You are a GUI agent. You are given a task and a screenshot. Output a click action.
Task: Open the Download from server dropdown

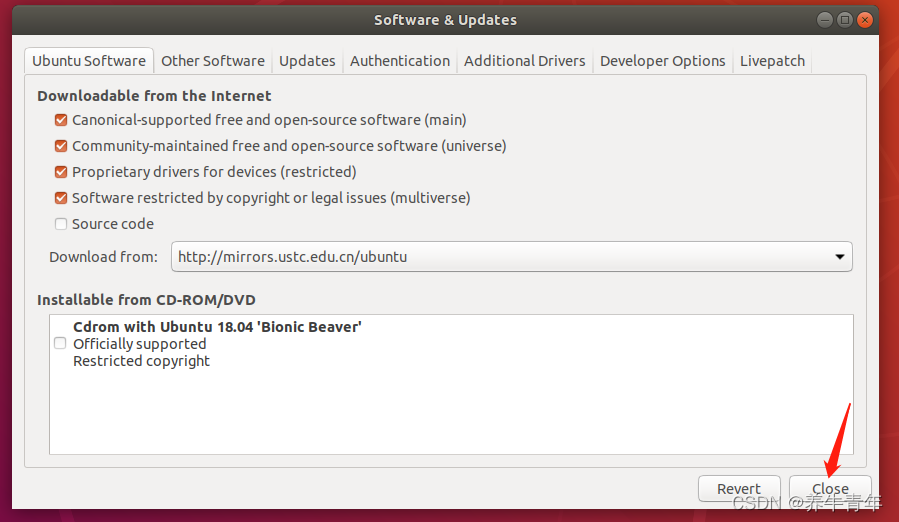click(511, 256)
